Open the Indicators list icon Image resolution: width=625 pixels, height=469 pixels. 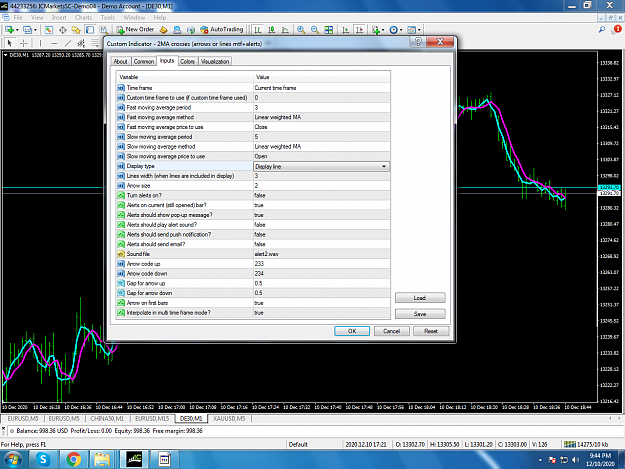pos(375,30)
